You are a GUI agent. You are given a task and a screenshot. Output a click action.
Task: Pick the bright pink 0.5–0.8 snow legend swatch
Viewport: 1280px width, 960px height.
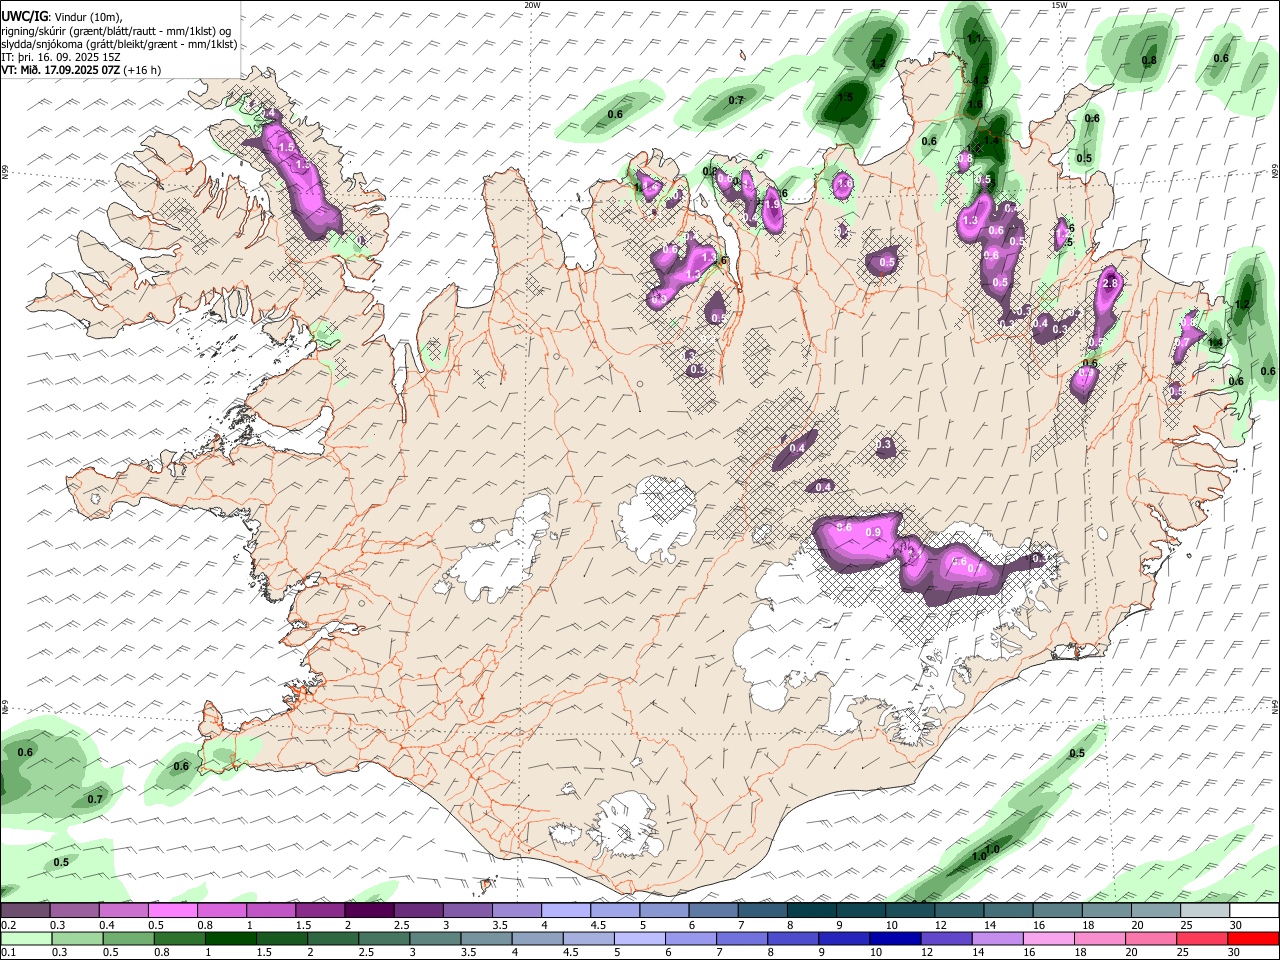pos(172,911)
